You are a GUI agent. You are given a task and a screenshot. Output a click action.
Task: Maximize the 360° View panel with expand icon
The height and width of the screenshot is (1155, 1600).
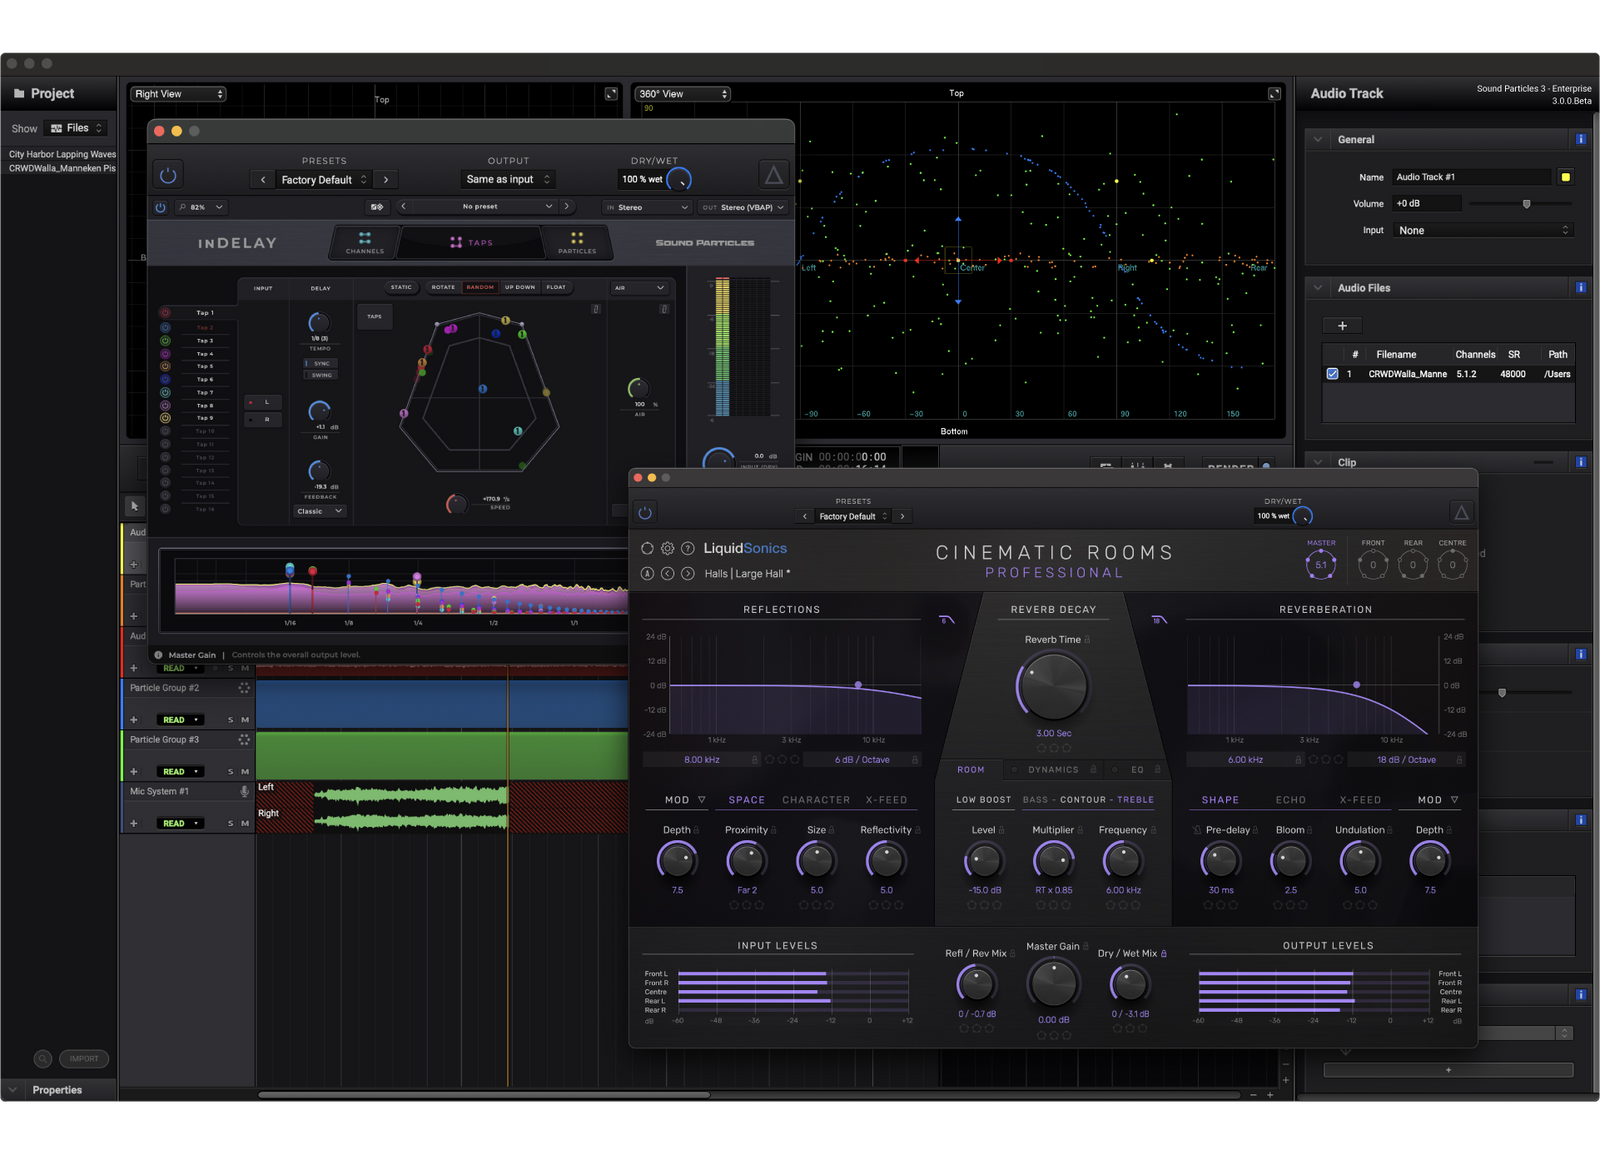pyautogui.click(x=1274, y=94)
